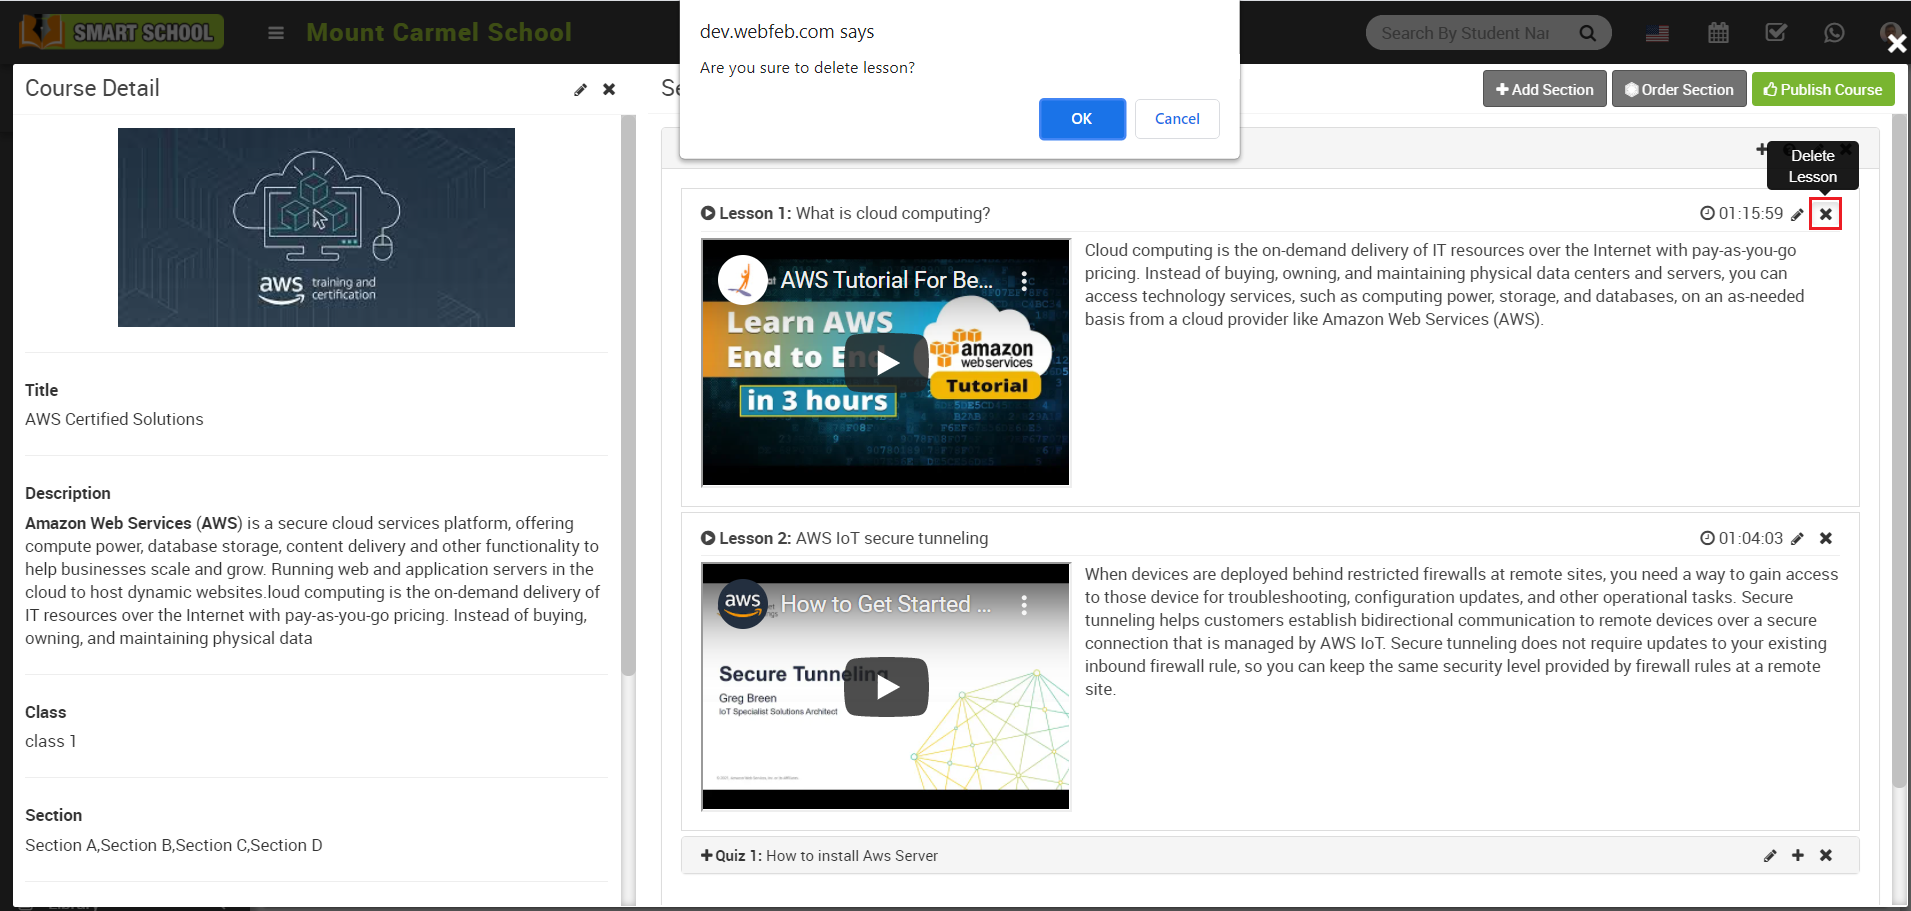Open the tasks checkbox icon in header

pyautogui.click(x=1776, y=32)
